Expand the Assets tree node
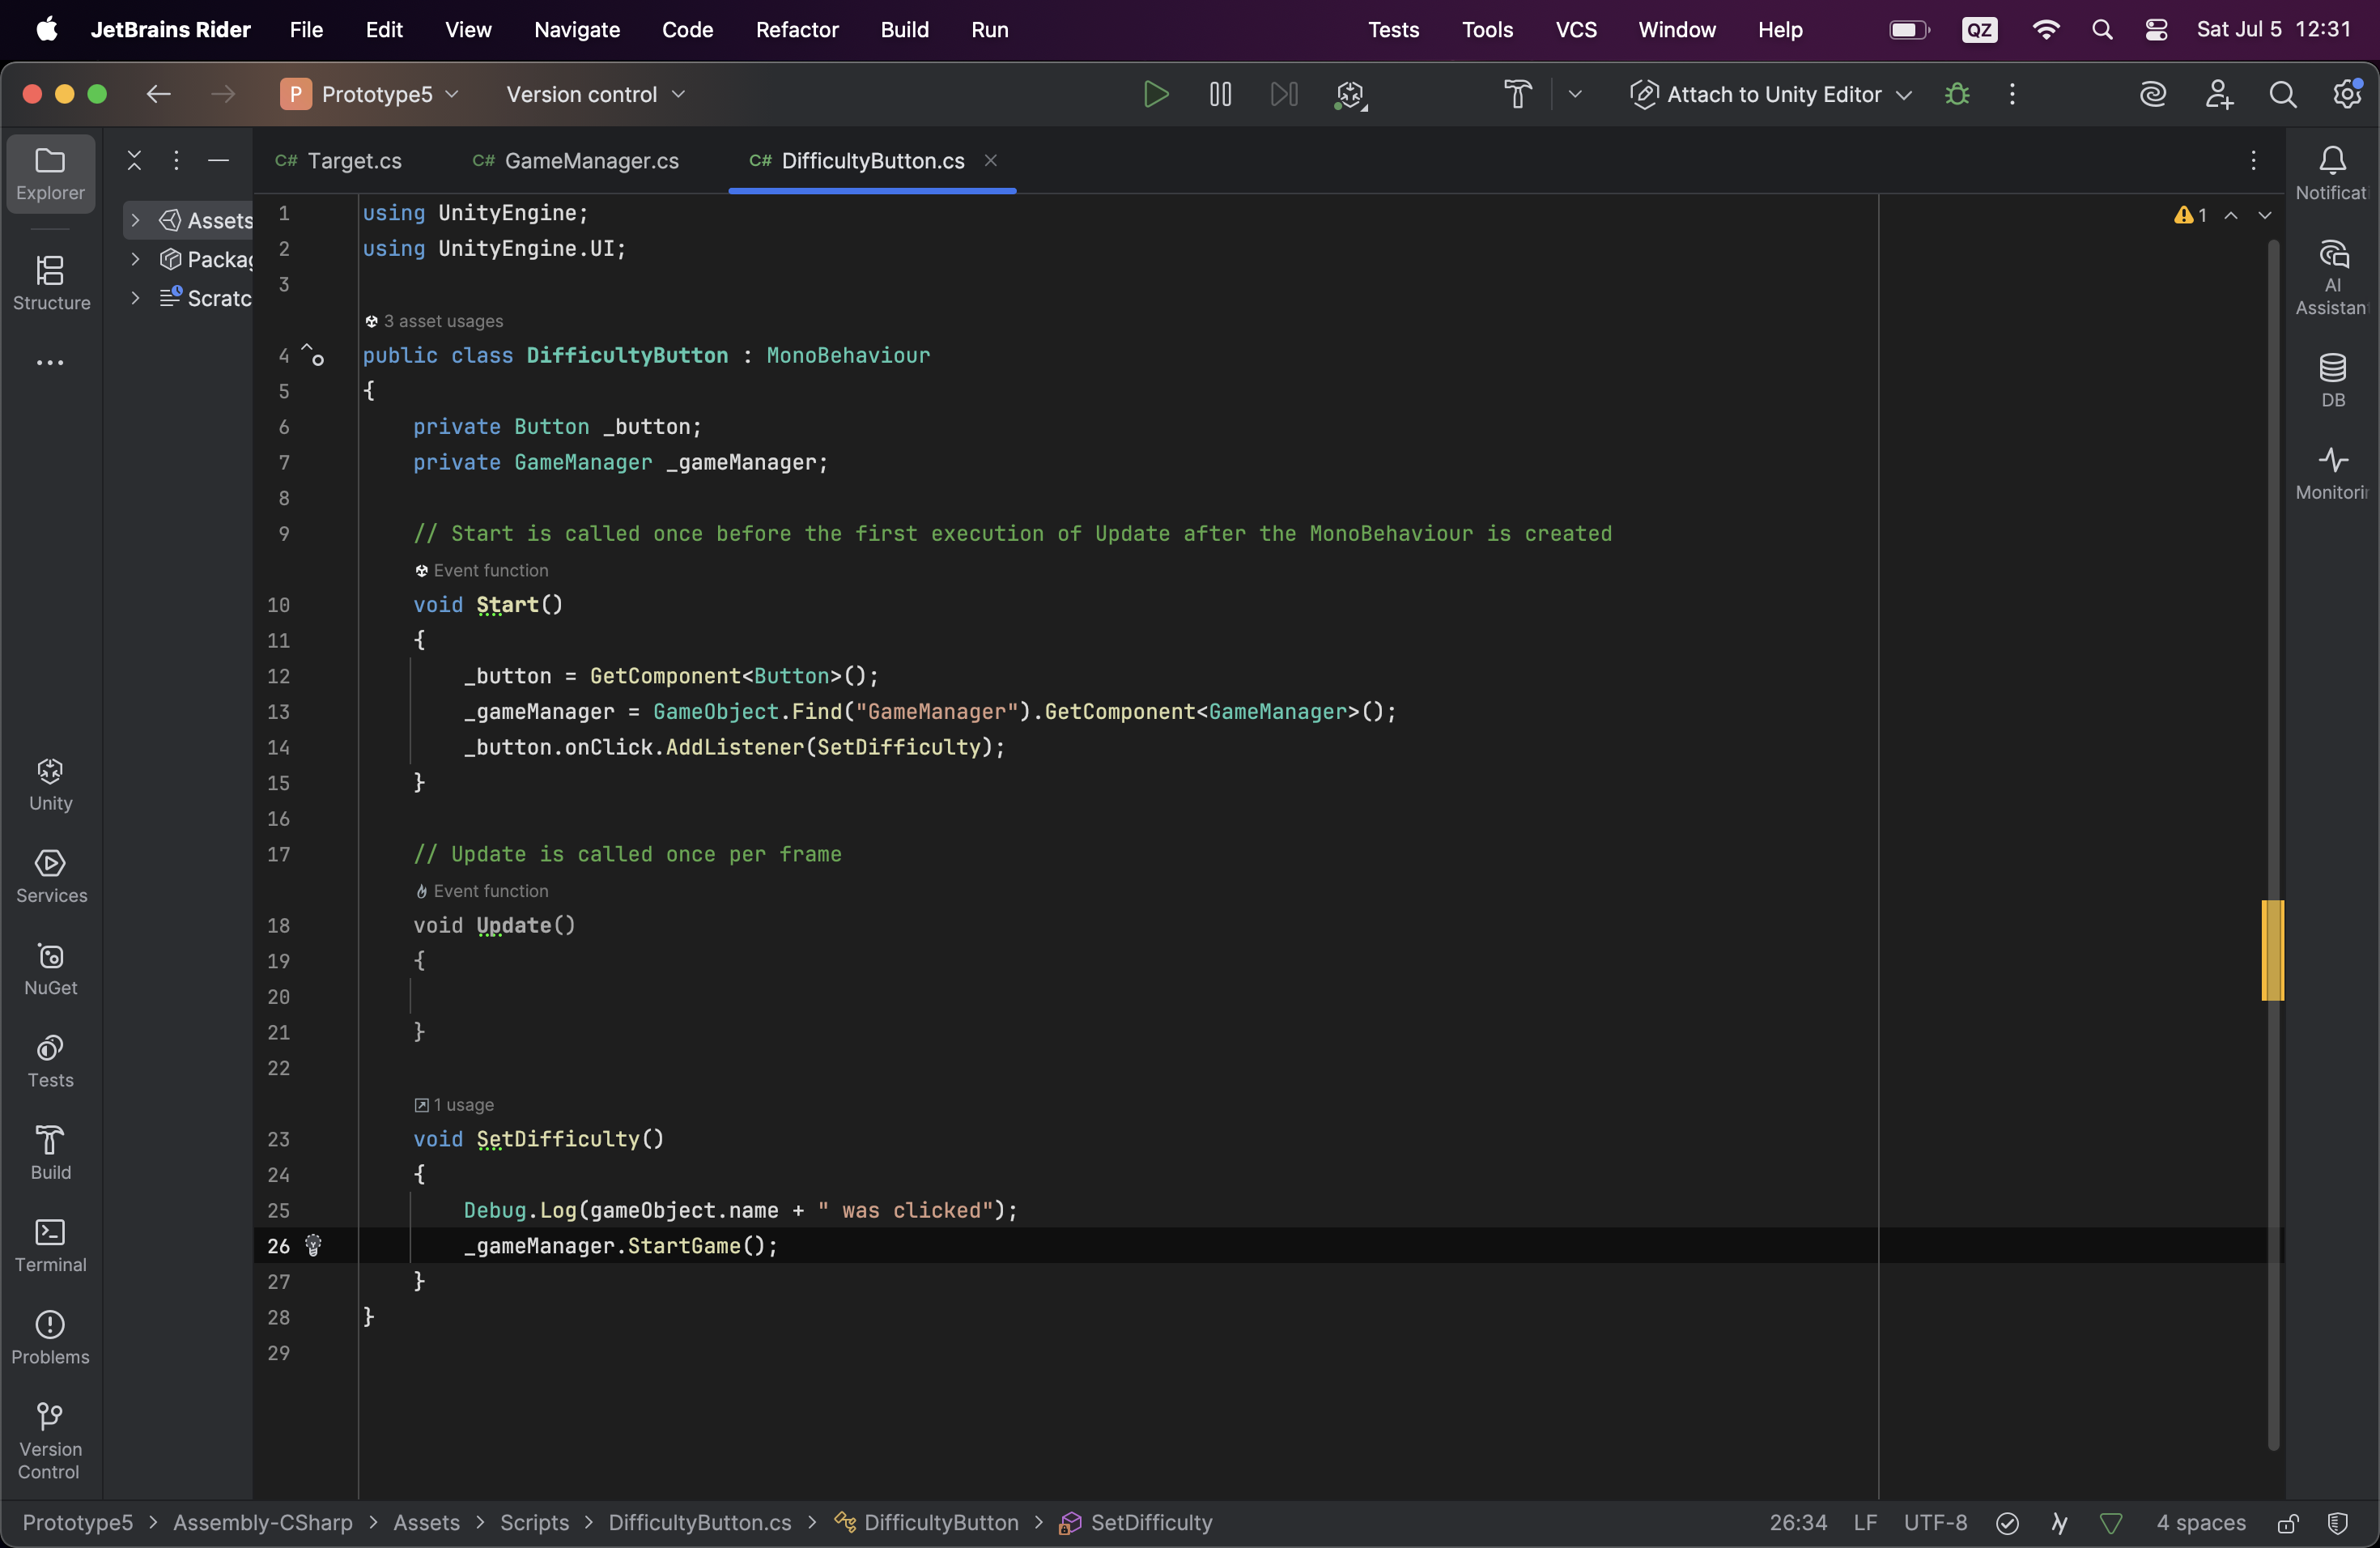The height and width of the screenshot is (1548, 2380). 135,220
